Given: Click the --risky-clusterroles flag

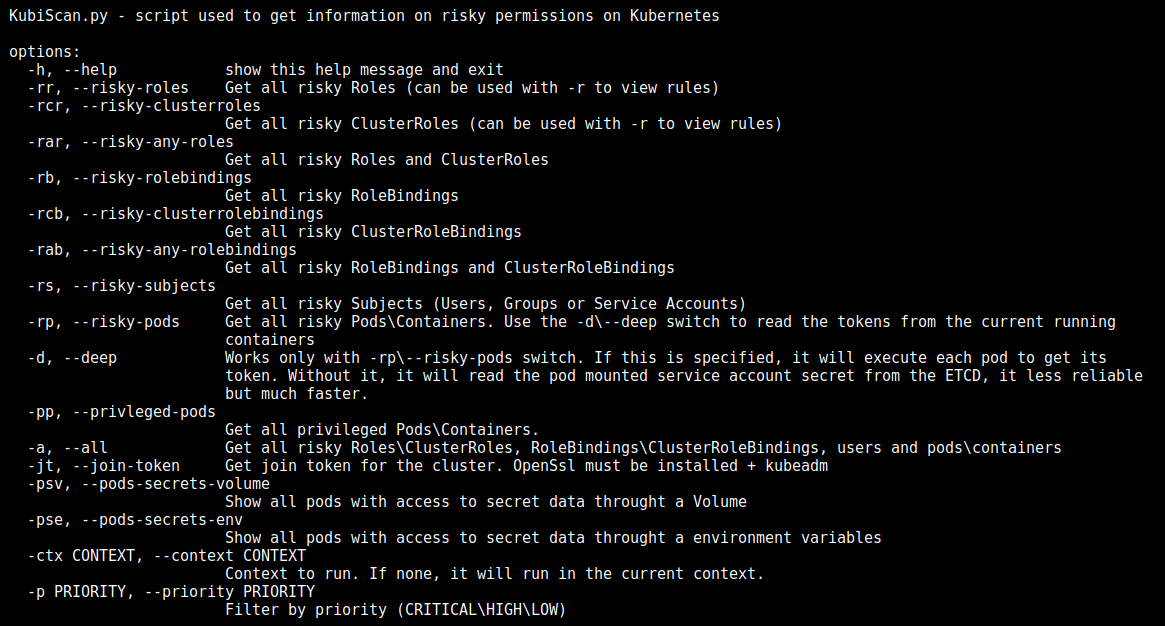Looking at the screenshot, I should tap(171, 106).
